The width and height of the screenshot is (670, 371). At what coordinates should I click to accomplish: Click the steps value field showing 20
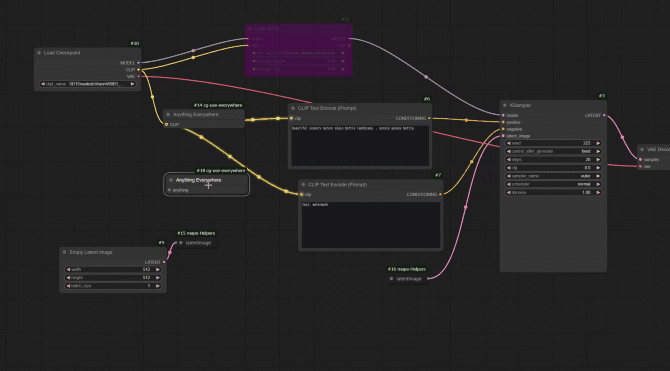pos(553,159)
